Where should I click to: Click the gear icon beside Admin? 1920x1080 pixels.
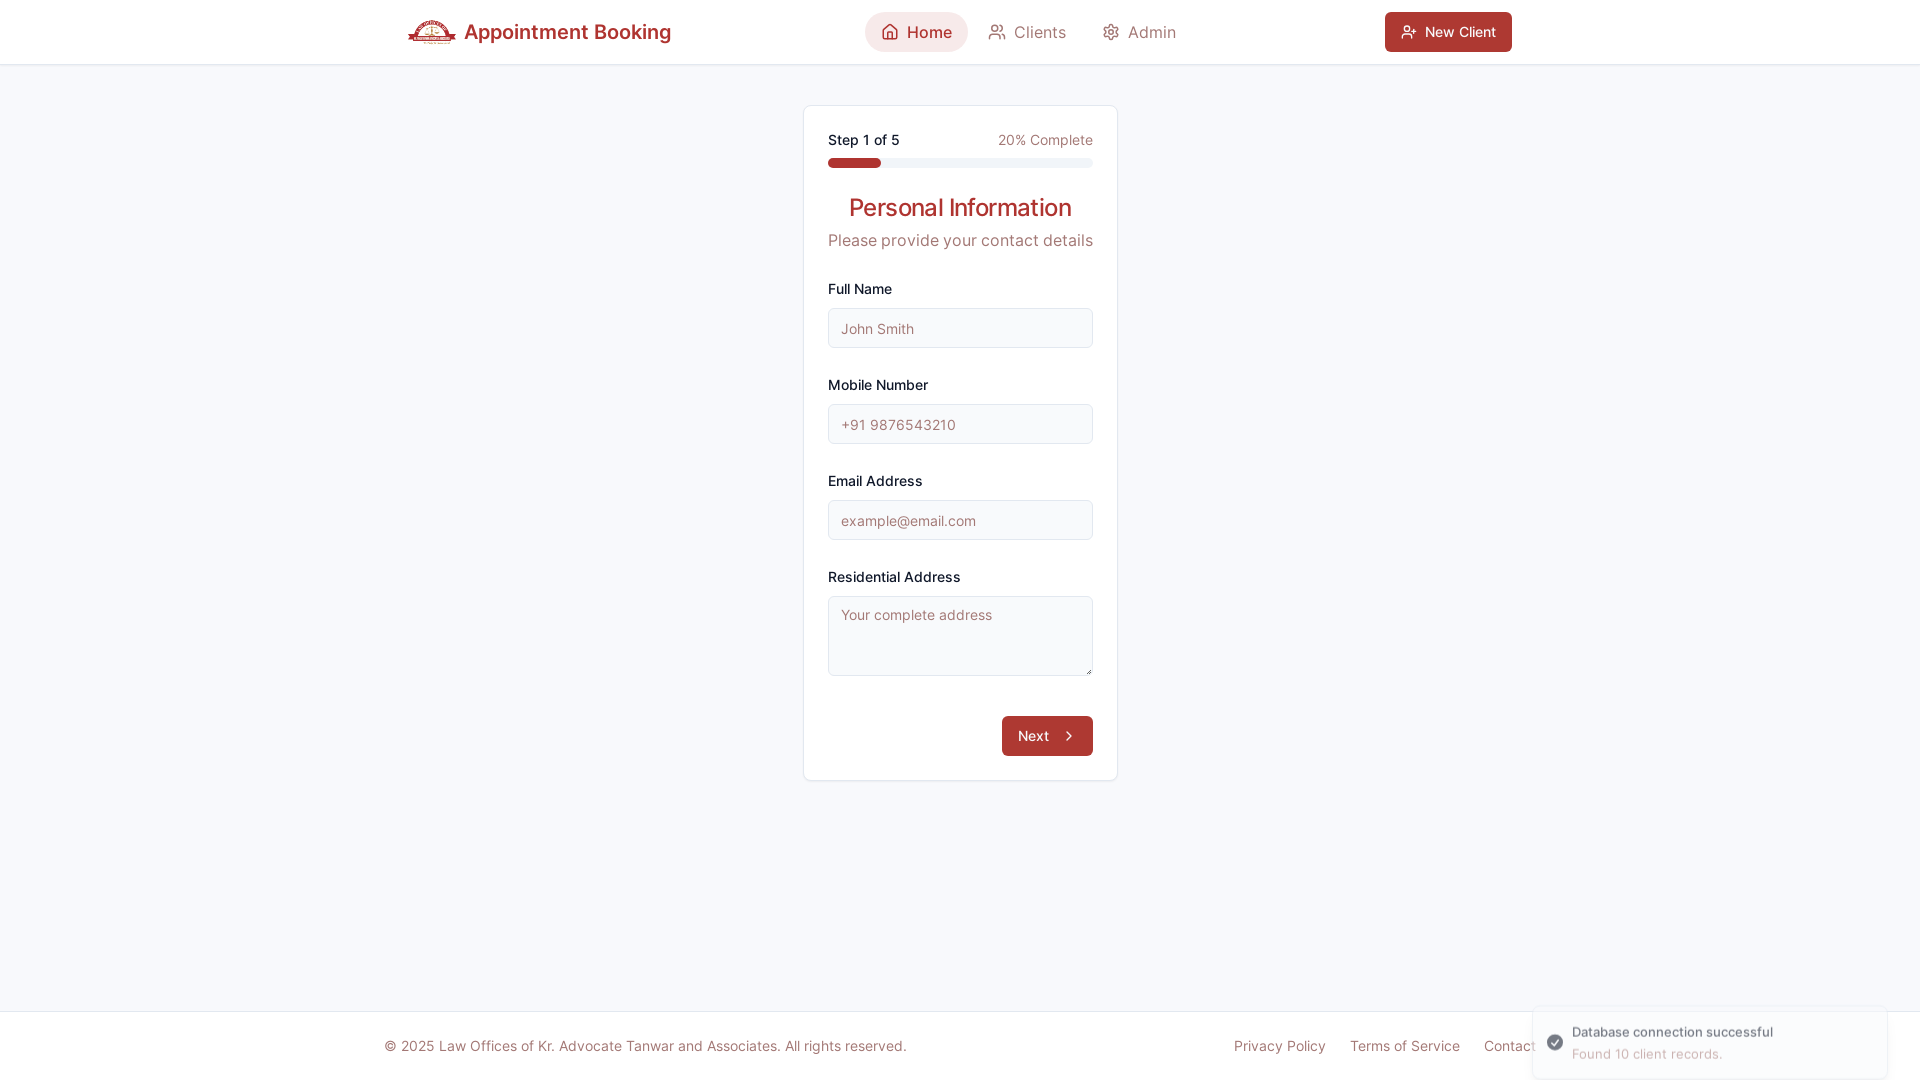1111,32
